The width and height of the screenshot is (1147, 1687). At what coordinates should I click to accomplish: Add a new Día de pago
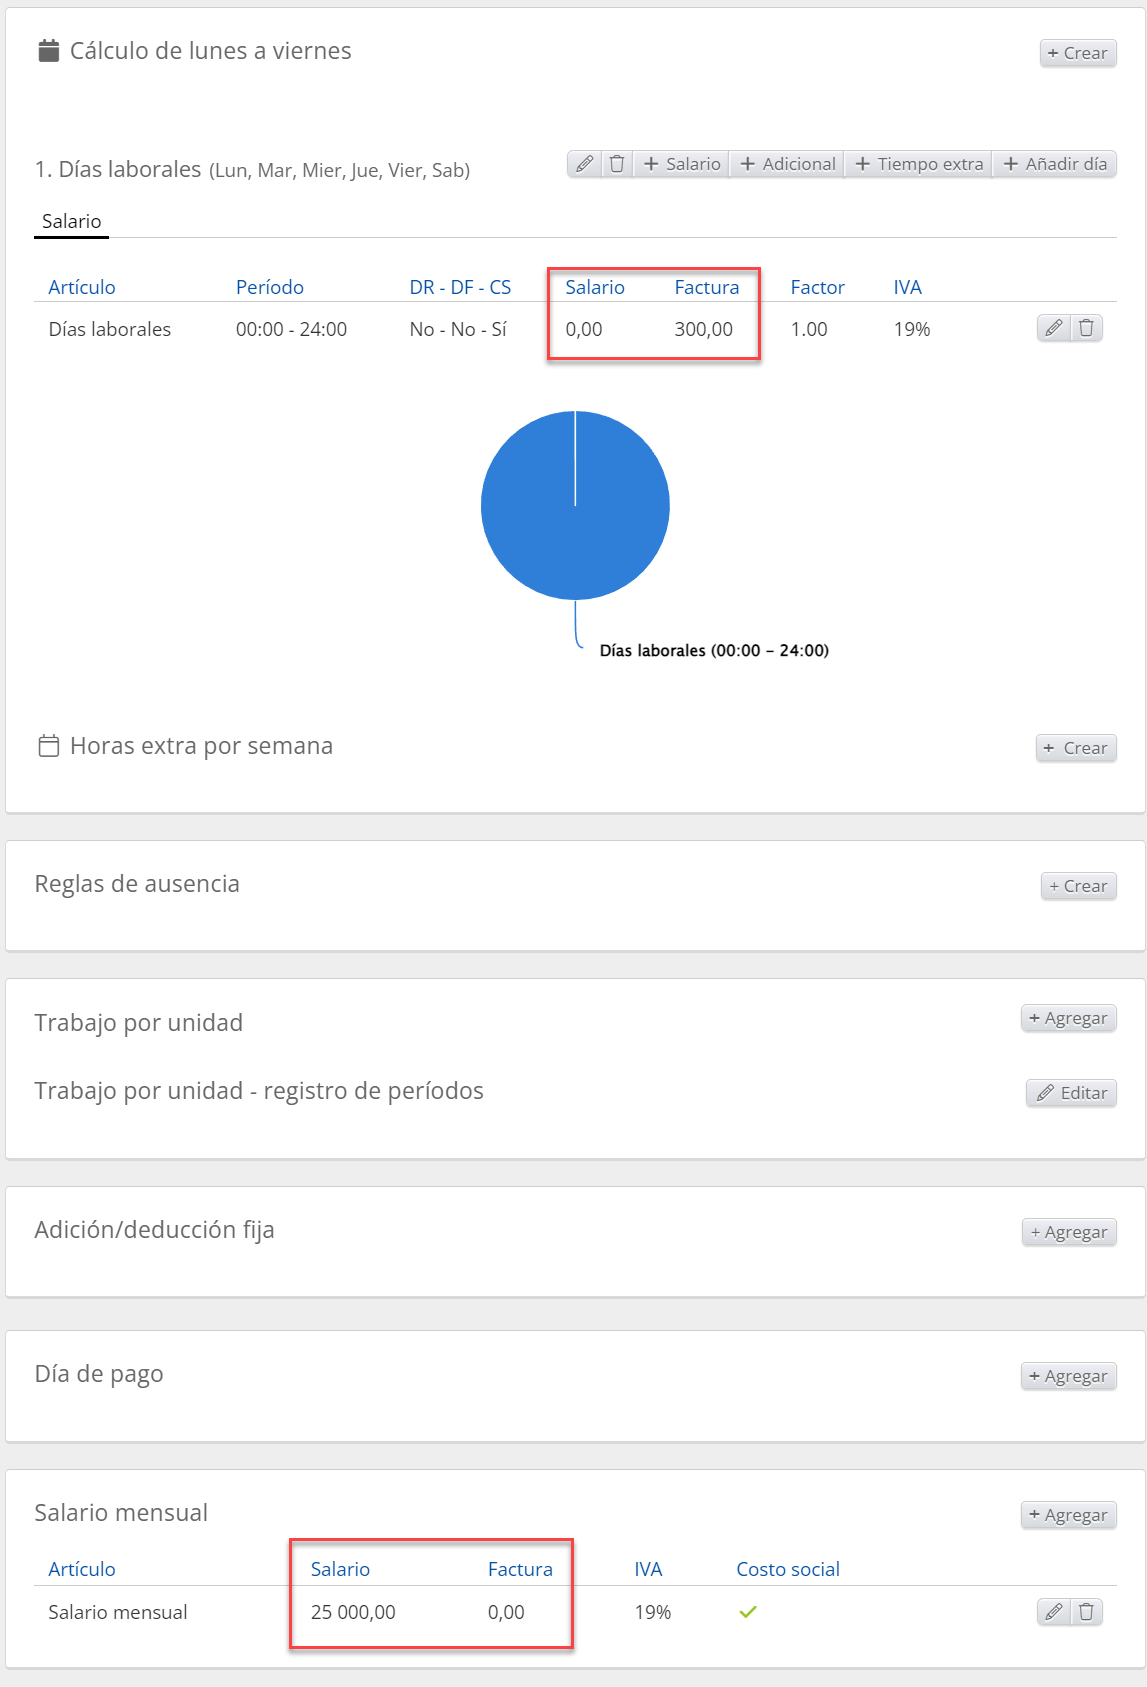point(1068,1376)
